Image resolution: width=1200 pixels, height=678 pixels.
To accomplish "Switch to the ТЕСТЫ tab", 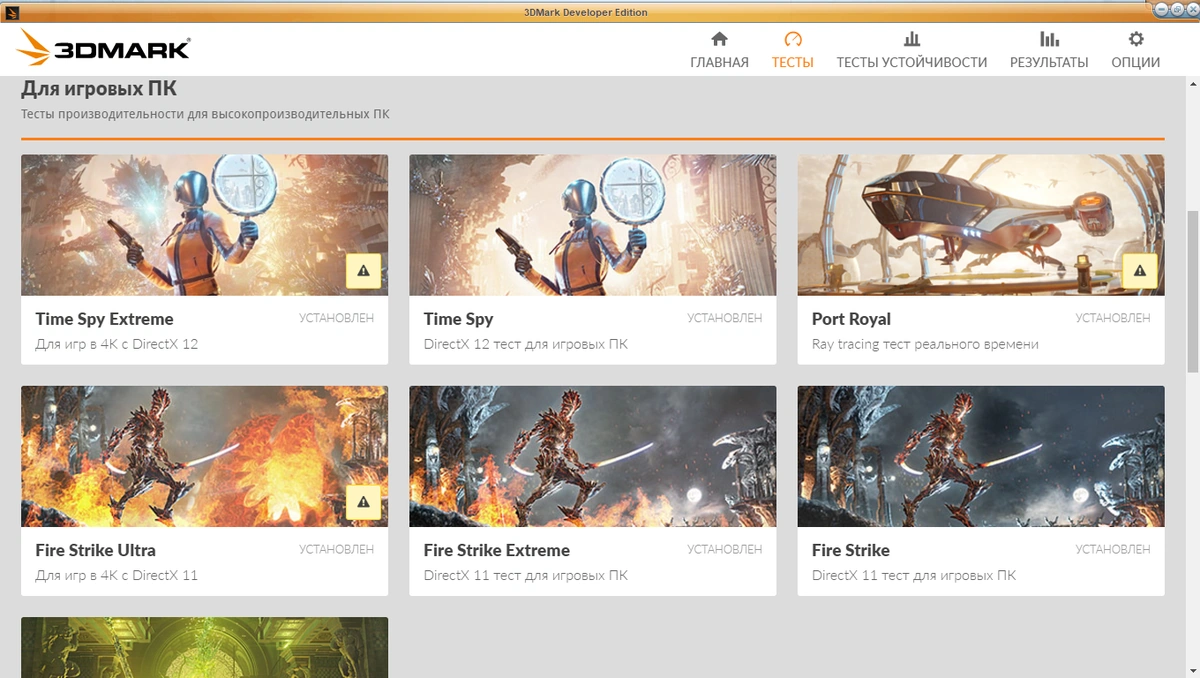I will point(792,50).
